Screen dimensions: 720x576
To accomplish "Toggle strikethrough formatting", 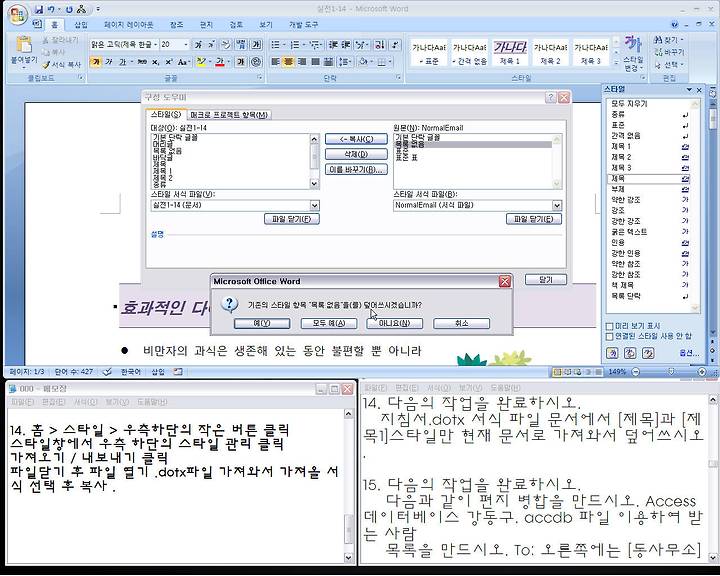I will (x=142, y=62).
